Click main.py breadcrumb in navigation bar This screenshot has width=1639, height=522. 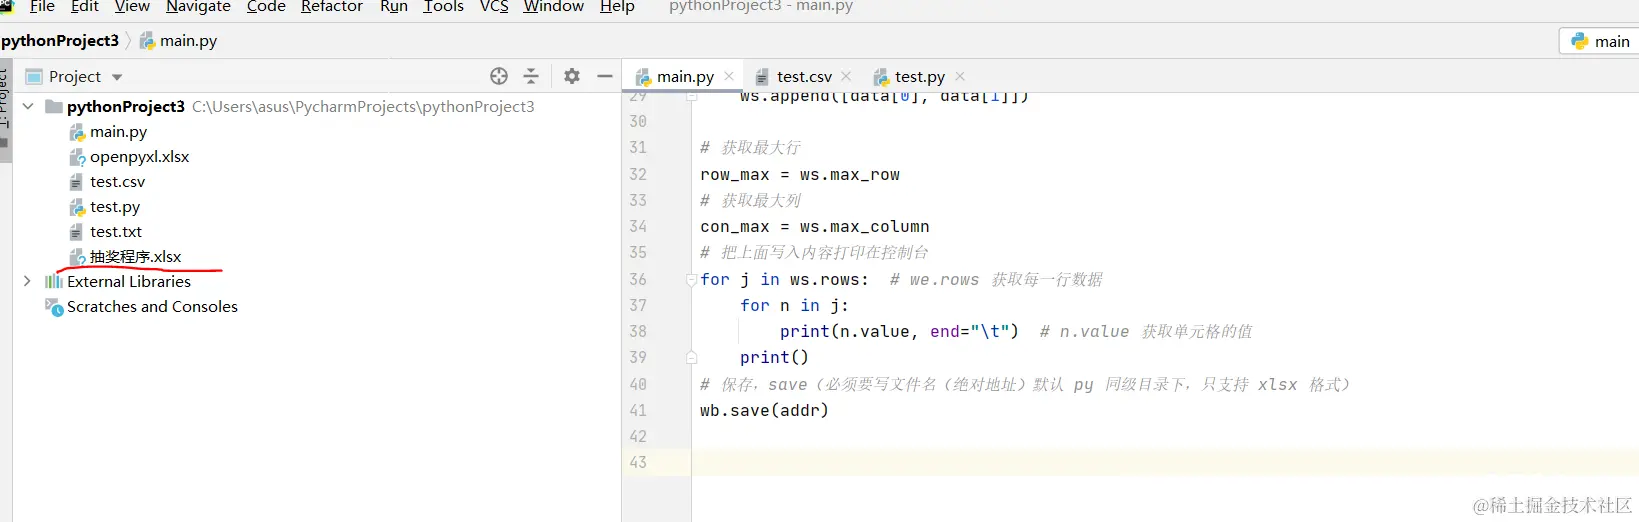click(x=178, y=41)
